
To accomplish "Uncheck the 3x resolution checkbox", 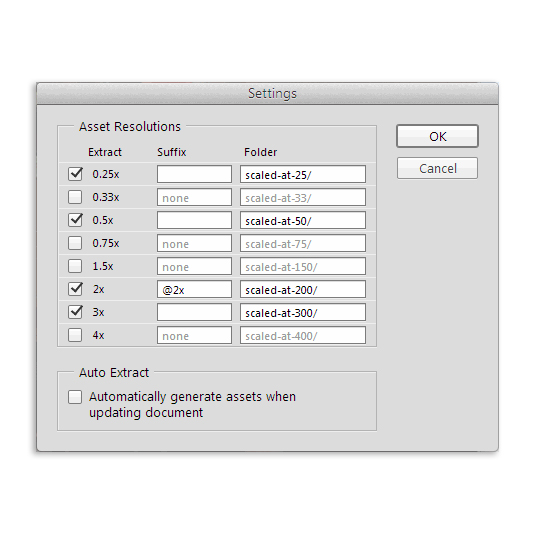I will [x=75, y=312].
